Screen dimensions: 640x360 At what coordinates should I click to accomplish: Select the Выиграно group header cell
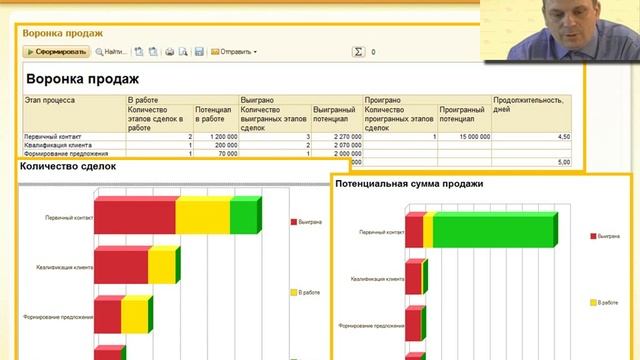coord(301,100)
